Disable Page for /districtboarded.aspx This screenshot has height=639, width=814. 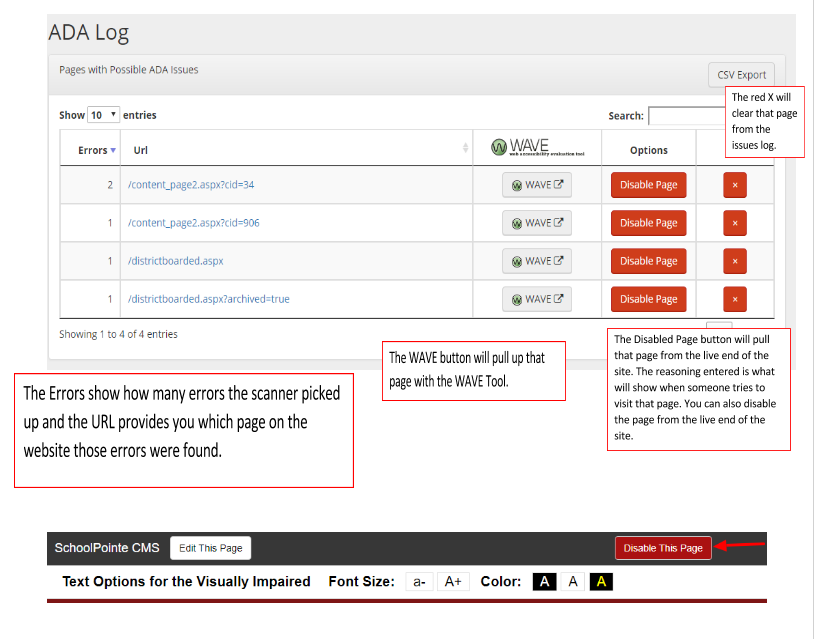tap(648, 261)
